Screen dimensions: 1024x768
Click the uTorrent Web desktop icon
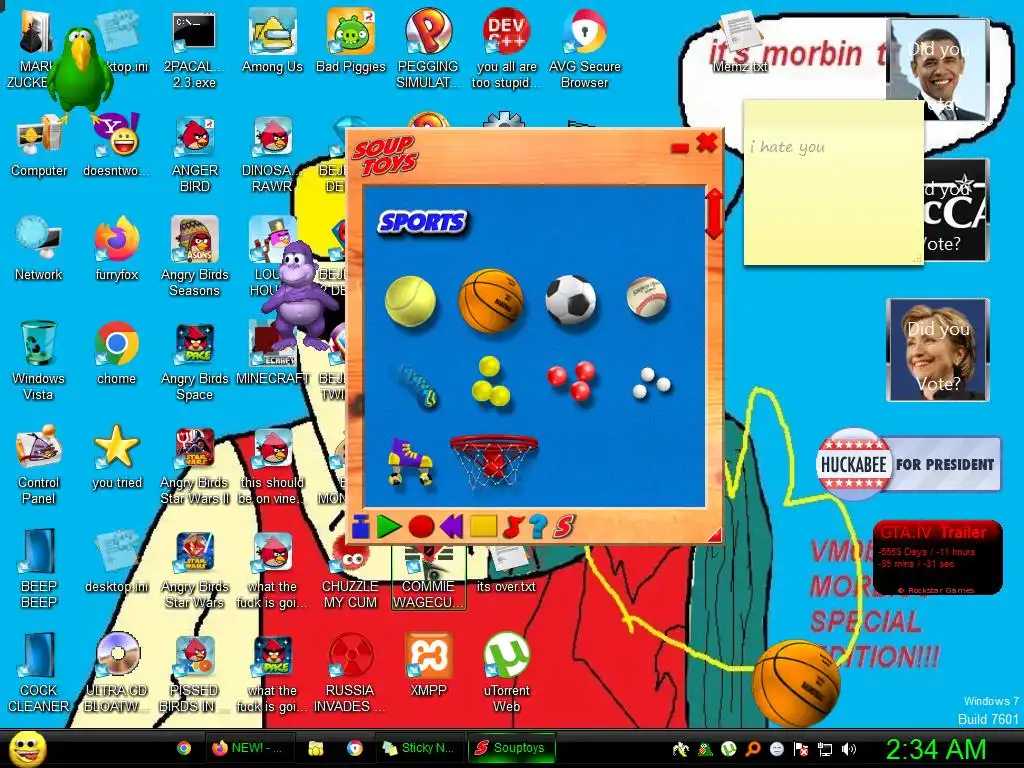[x=506, y=673]
